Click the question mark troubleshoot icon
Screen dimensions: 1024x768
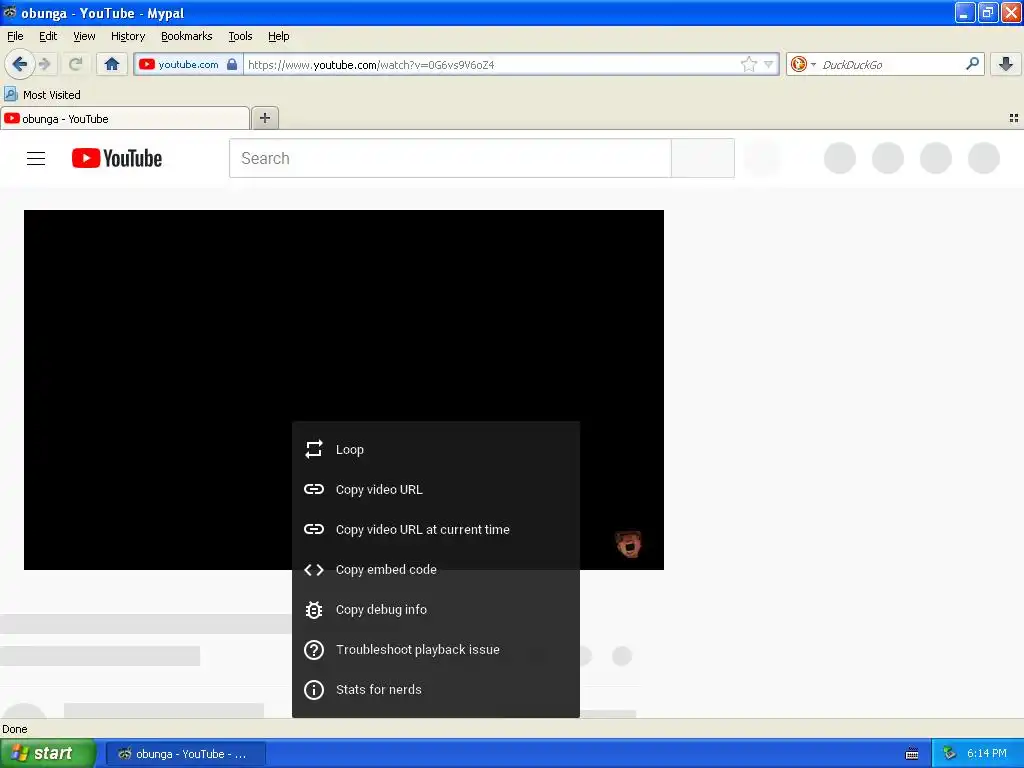(314, 650)
